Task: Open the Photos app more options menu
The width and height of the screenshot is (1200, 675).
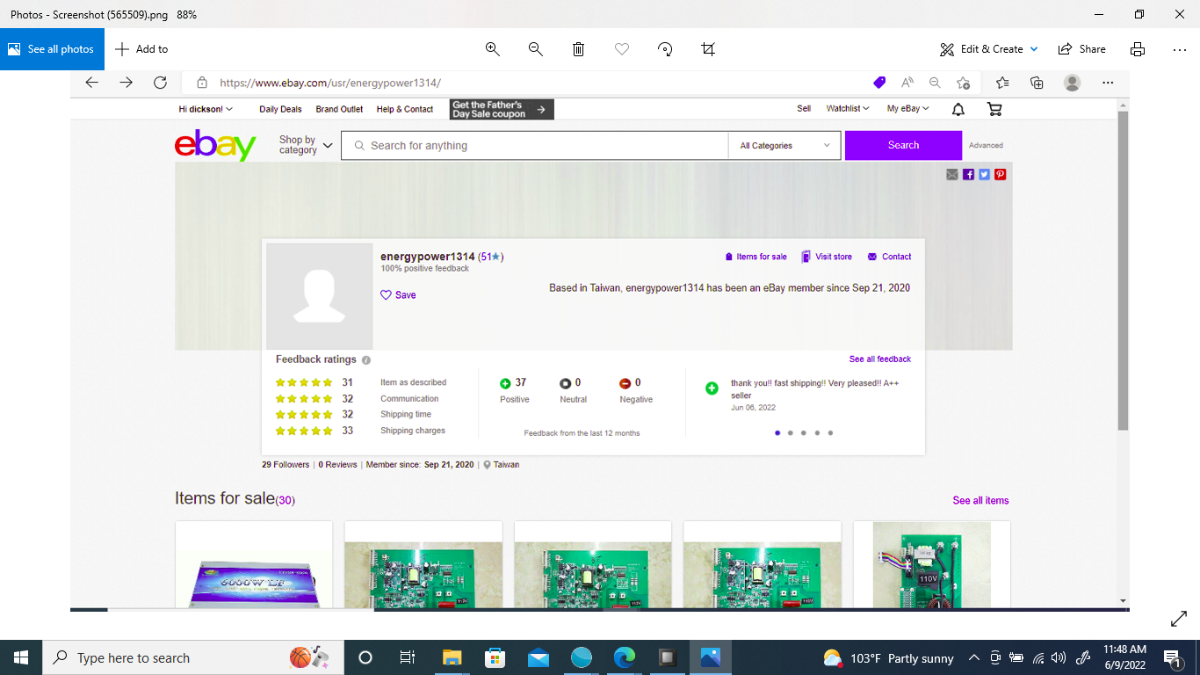Action: [x=1179, y=49]
